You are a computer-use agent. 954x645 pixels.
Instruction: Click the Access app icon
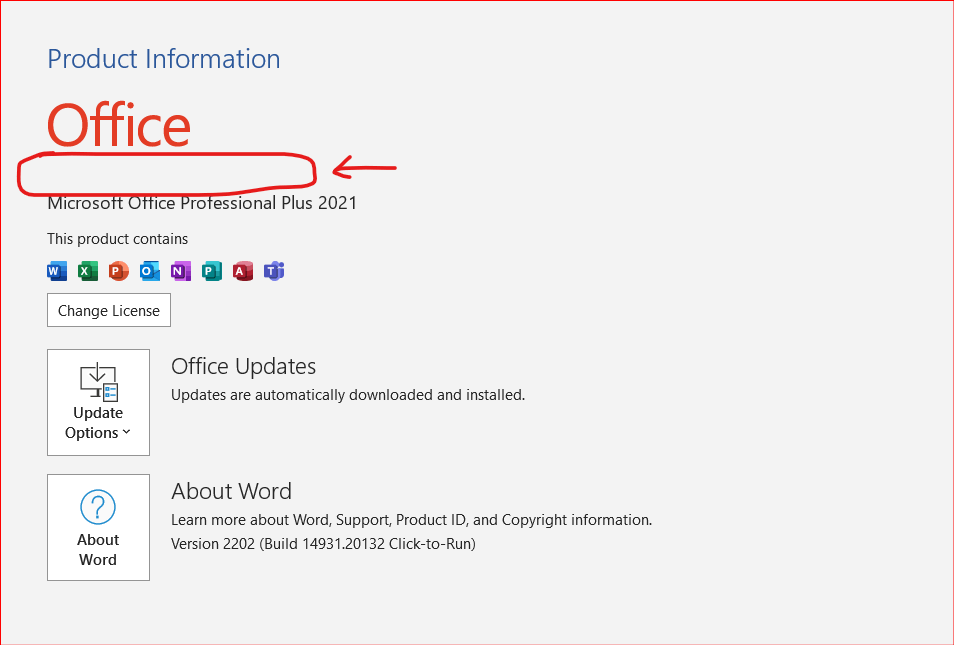pyautogui.click(x=243, y=271)
